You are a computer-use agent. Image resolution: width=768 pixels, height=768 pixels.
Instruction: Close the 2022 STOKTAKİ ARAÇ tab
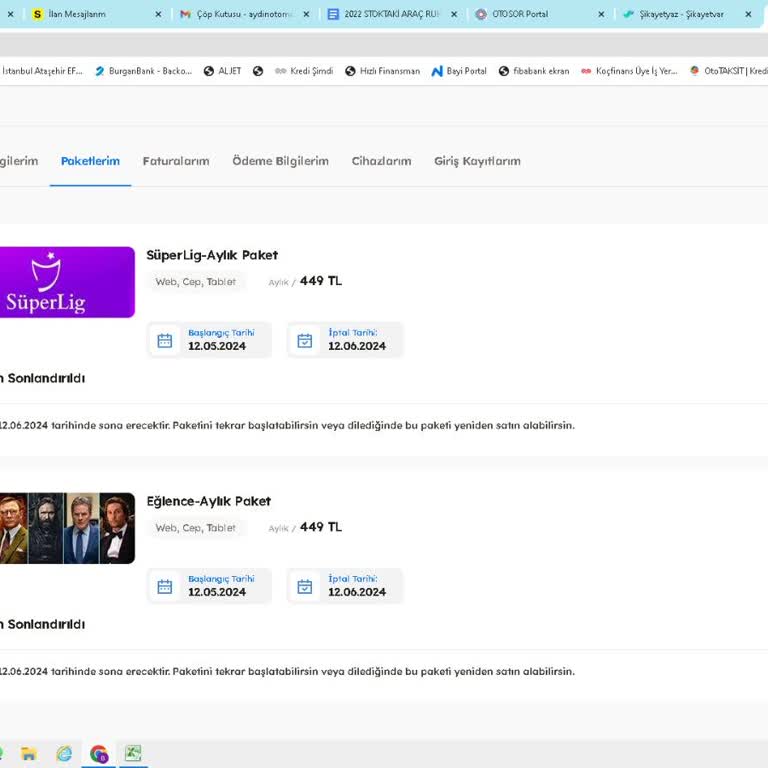[454, 14]
